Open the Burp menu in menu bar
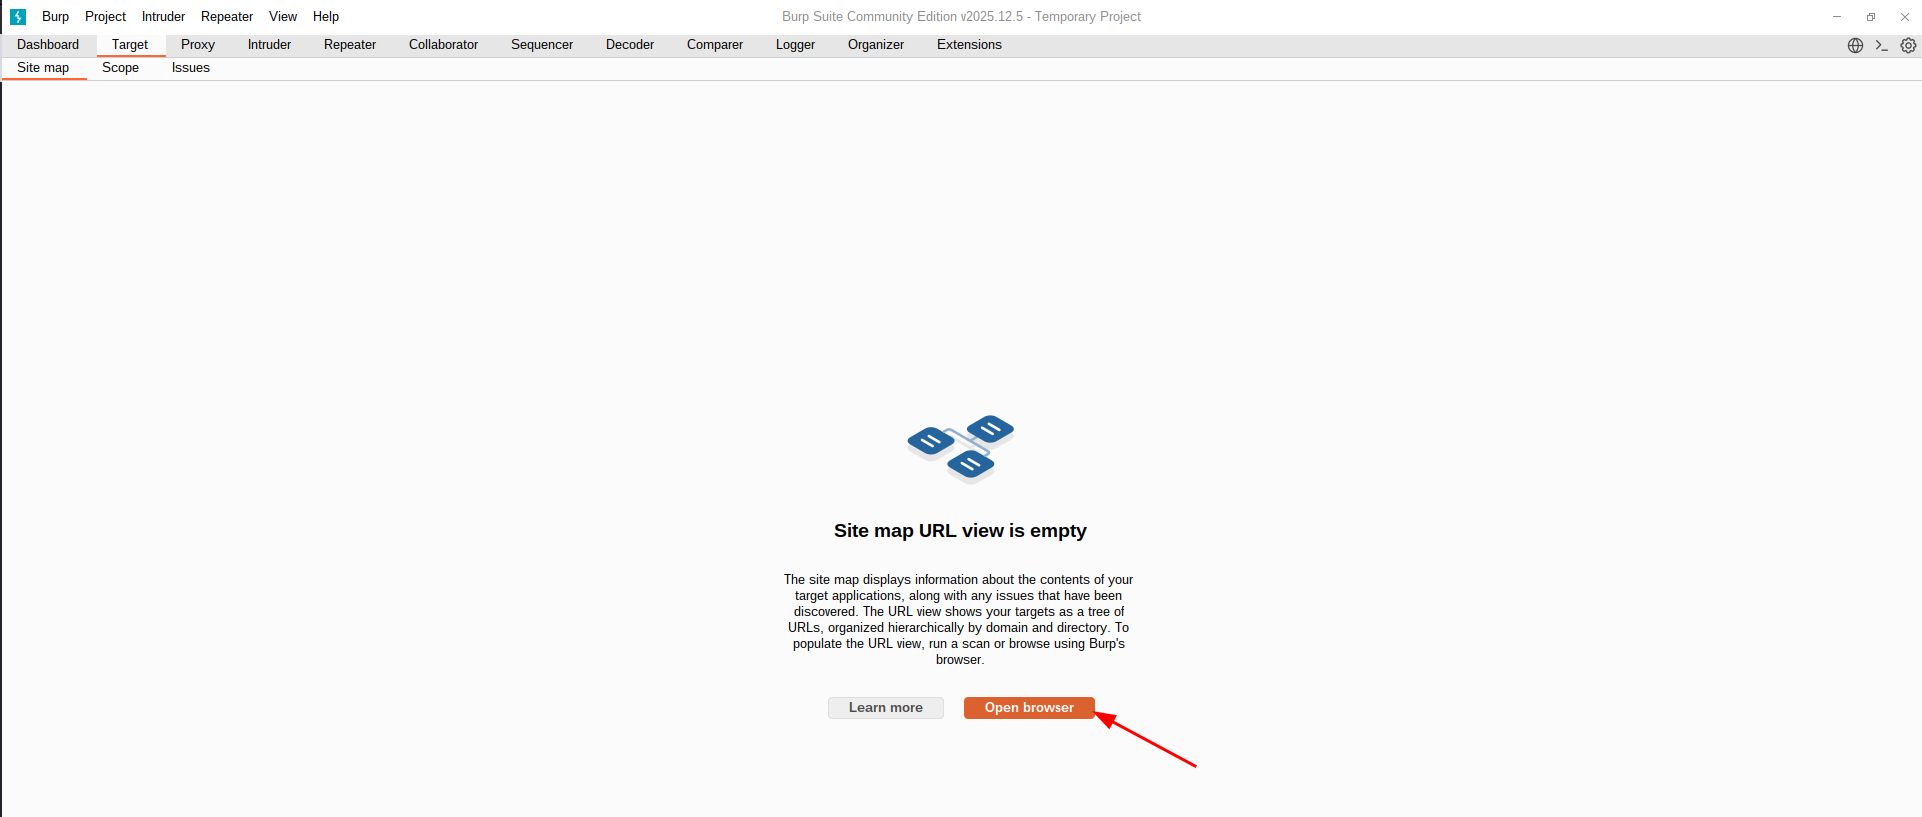The width and height of the screenshot is (1922, 817). (55, 17)
